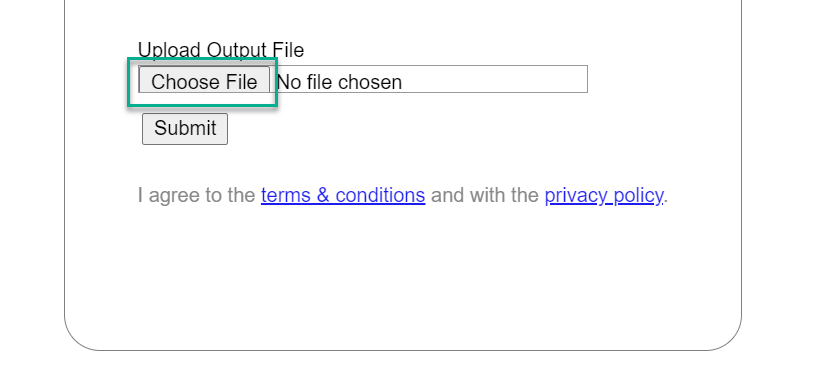Click the 'Upload Output File' label
835x366 pixels.
[221, 50]
